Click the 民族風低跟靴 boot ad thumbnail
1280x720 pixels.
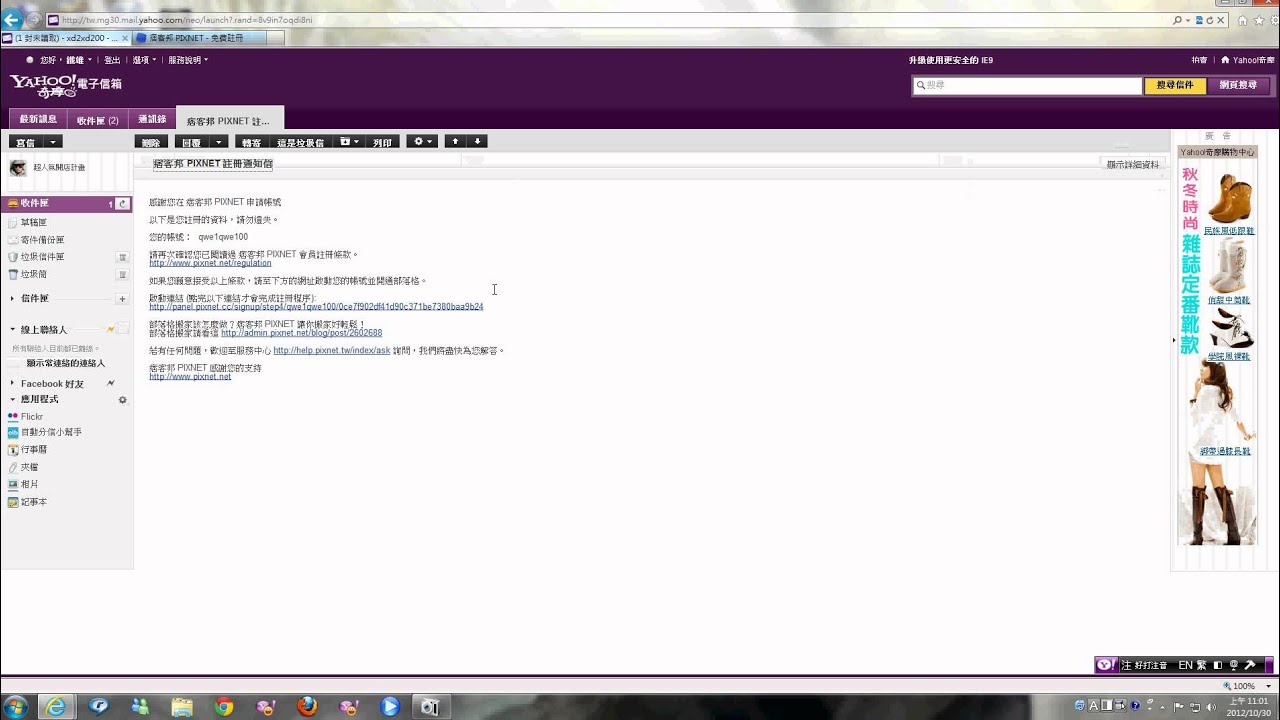point(1229,200)
